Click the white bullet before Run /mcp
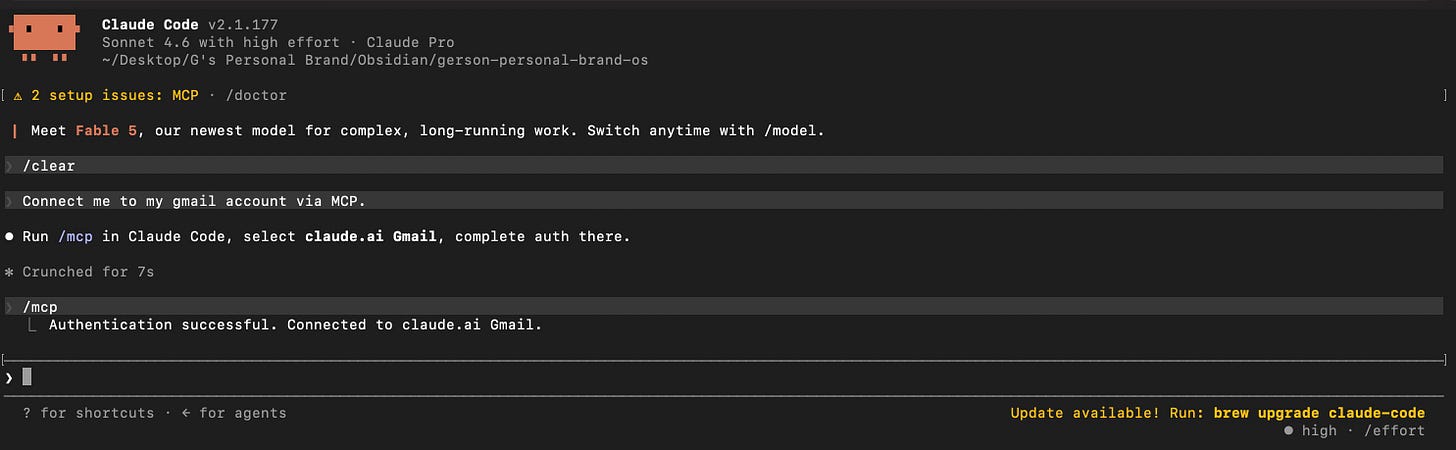The width and height of the screenshot is (1456, 450). coord(9,237)
